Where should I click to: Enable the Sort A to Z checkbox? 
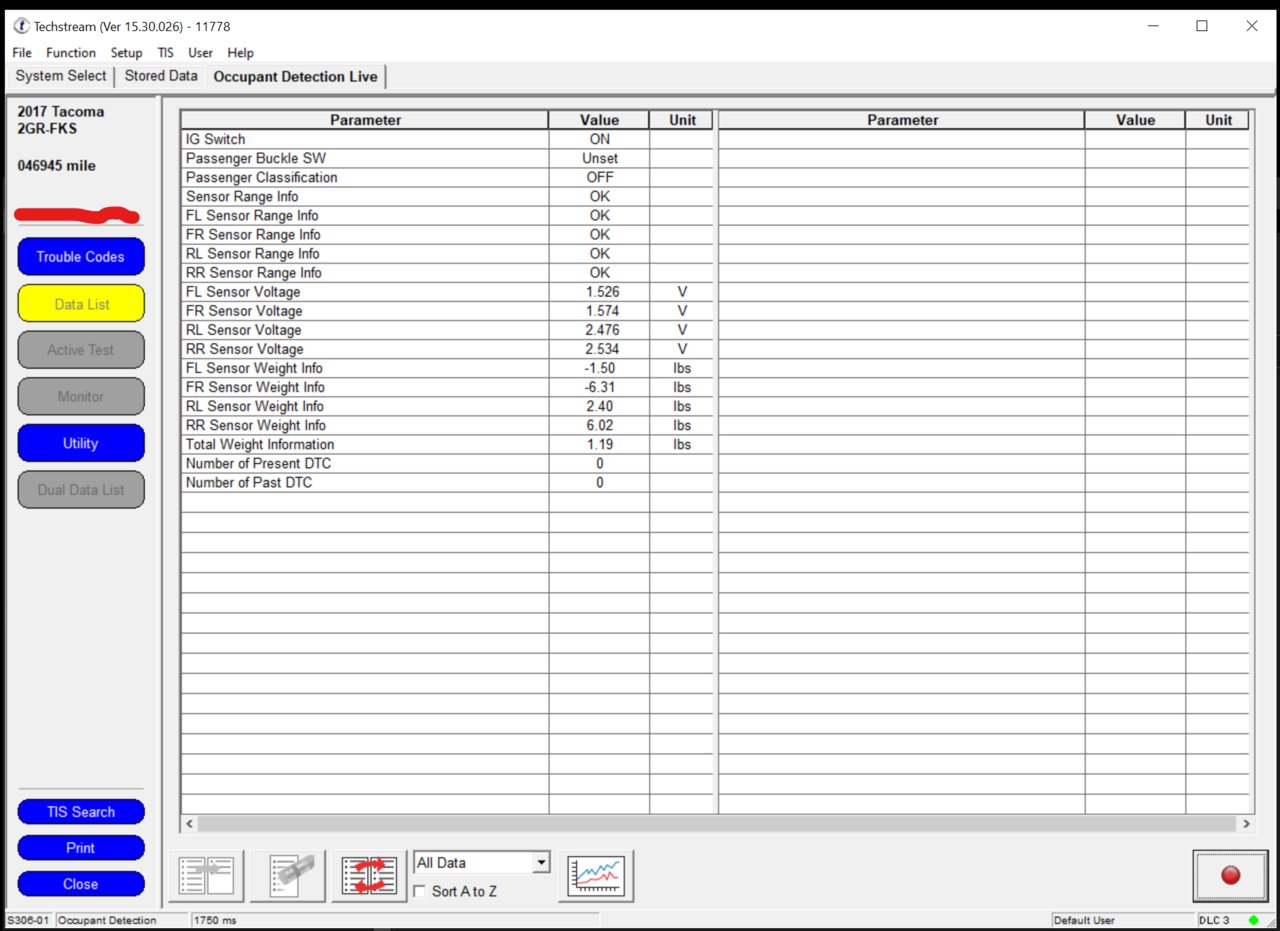(420, 891)
